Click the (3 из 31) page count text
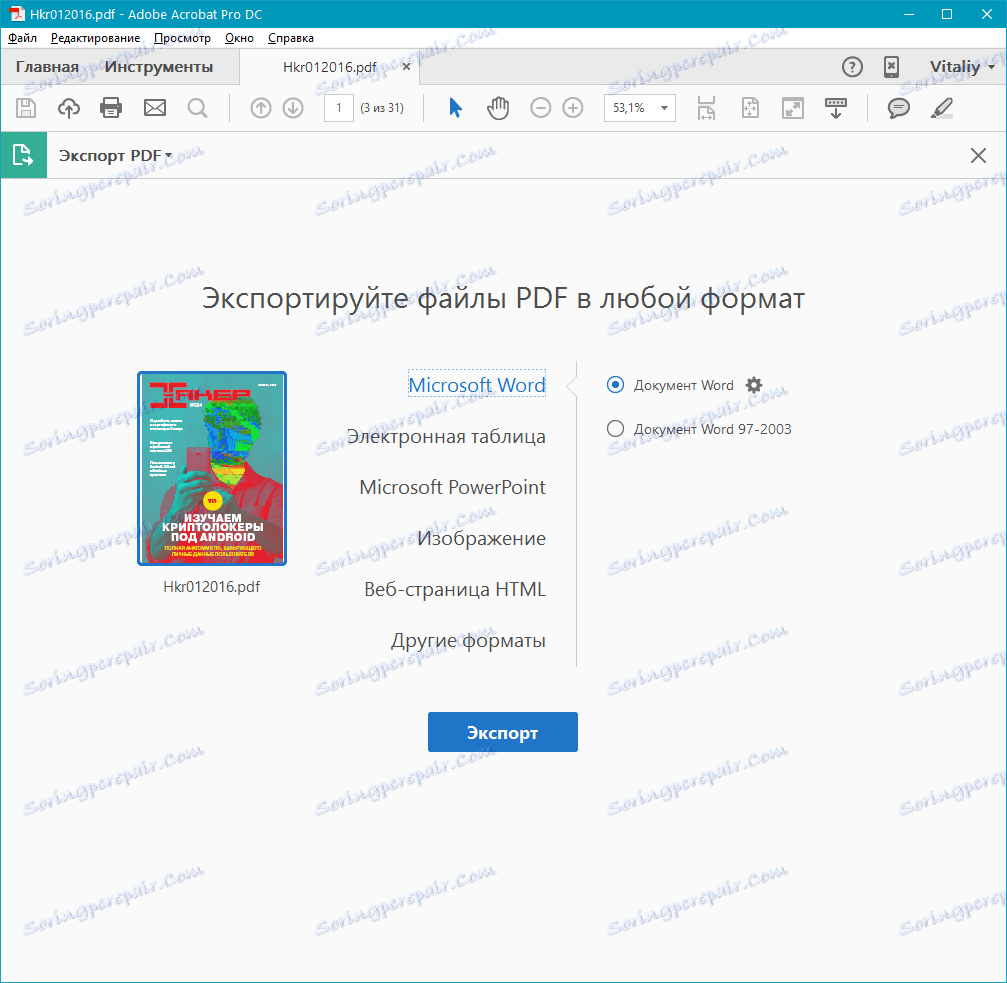Screen dimensions: 1007x983 (382, 108)
